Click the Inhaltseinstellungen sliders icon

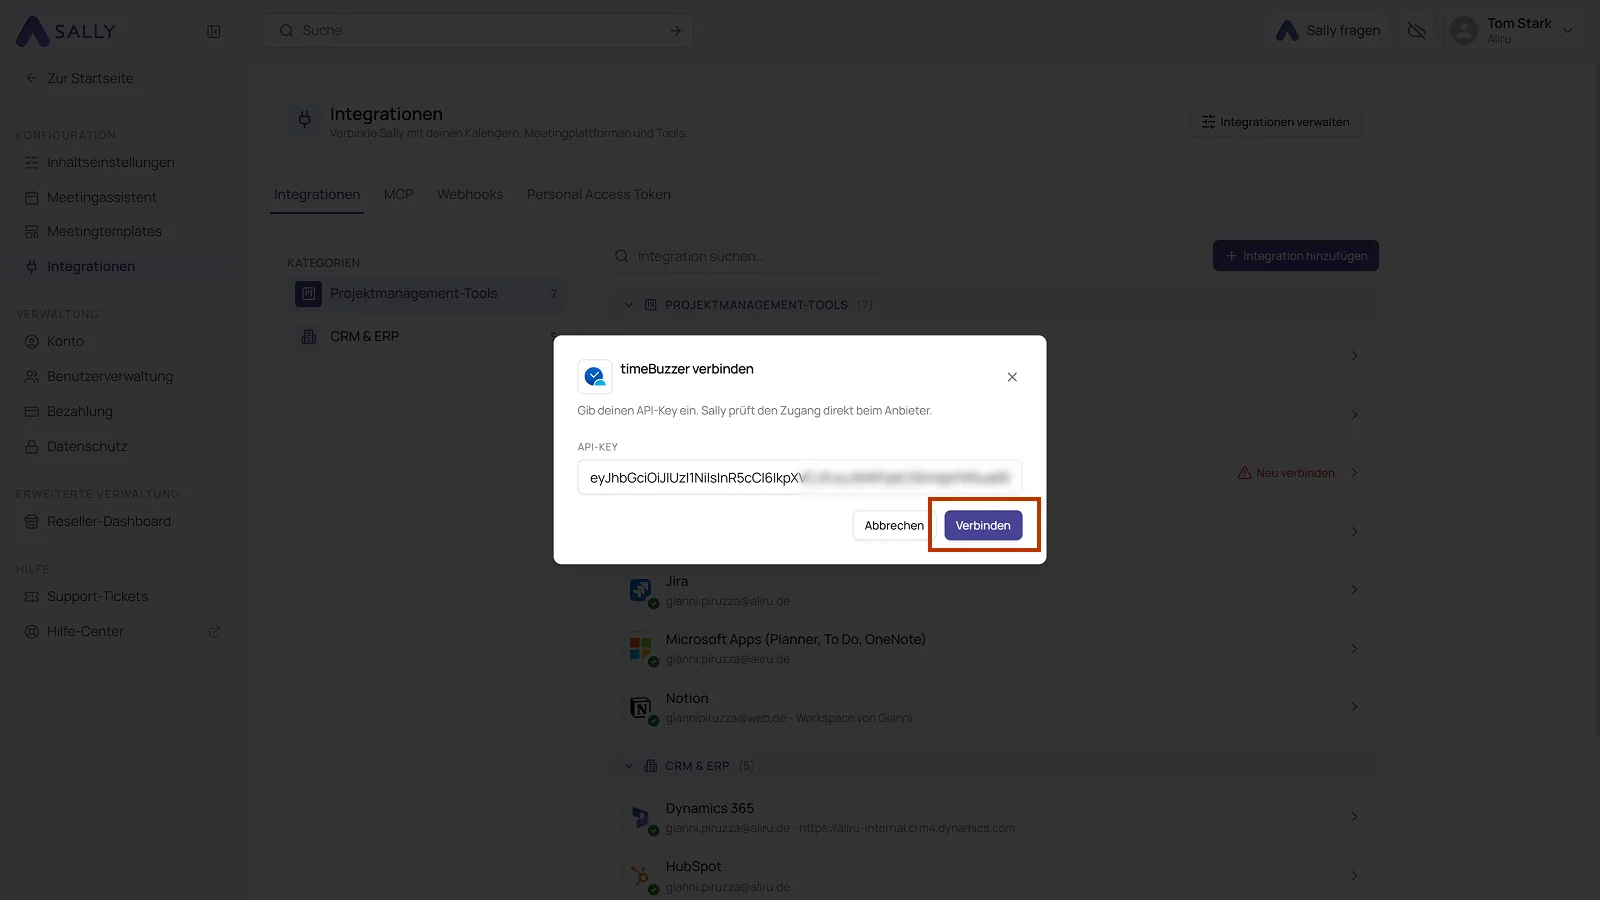[x=32, y=162]
